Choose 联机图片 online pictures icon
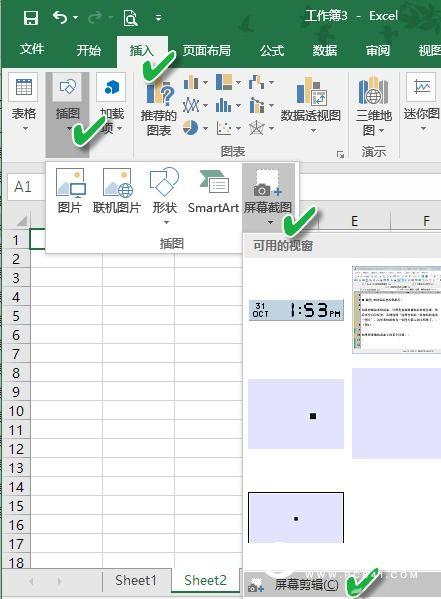441x599 pixels. tap(117, 191)
